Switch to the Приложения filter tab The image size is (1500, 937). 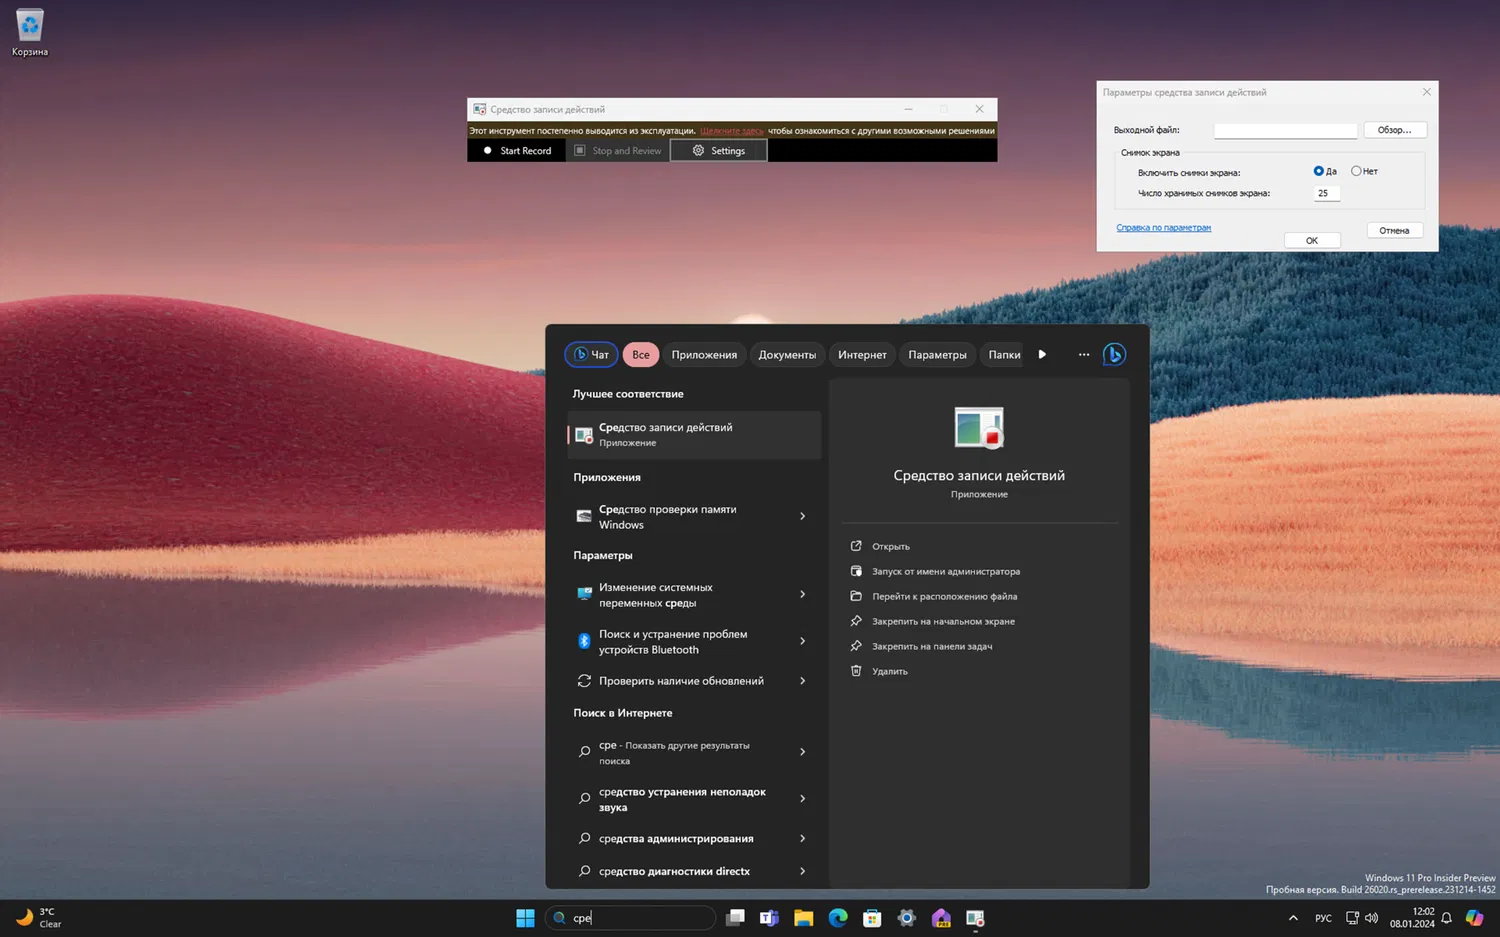(704, 354)
